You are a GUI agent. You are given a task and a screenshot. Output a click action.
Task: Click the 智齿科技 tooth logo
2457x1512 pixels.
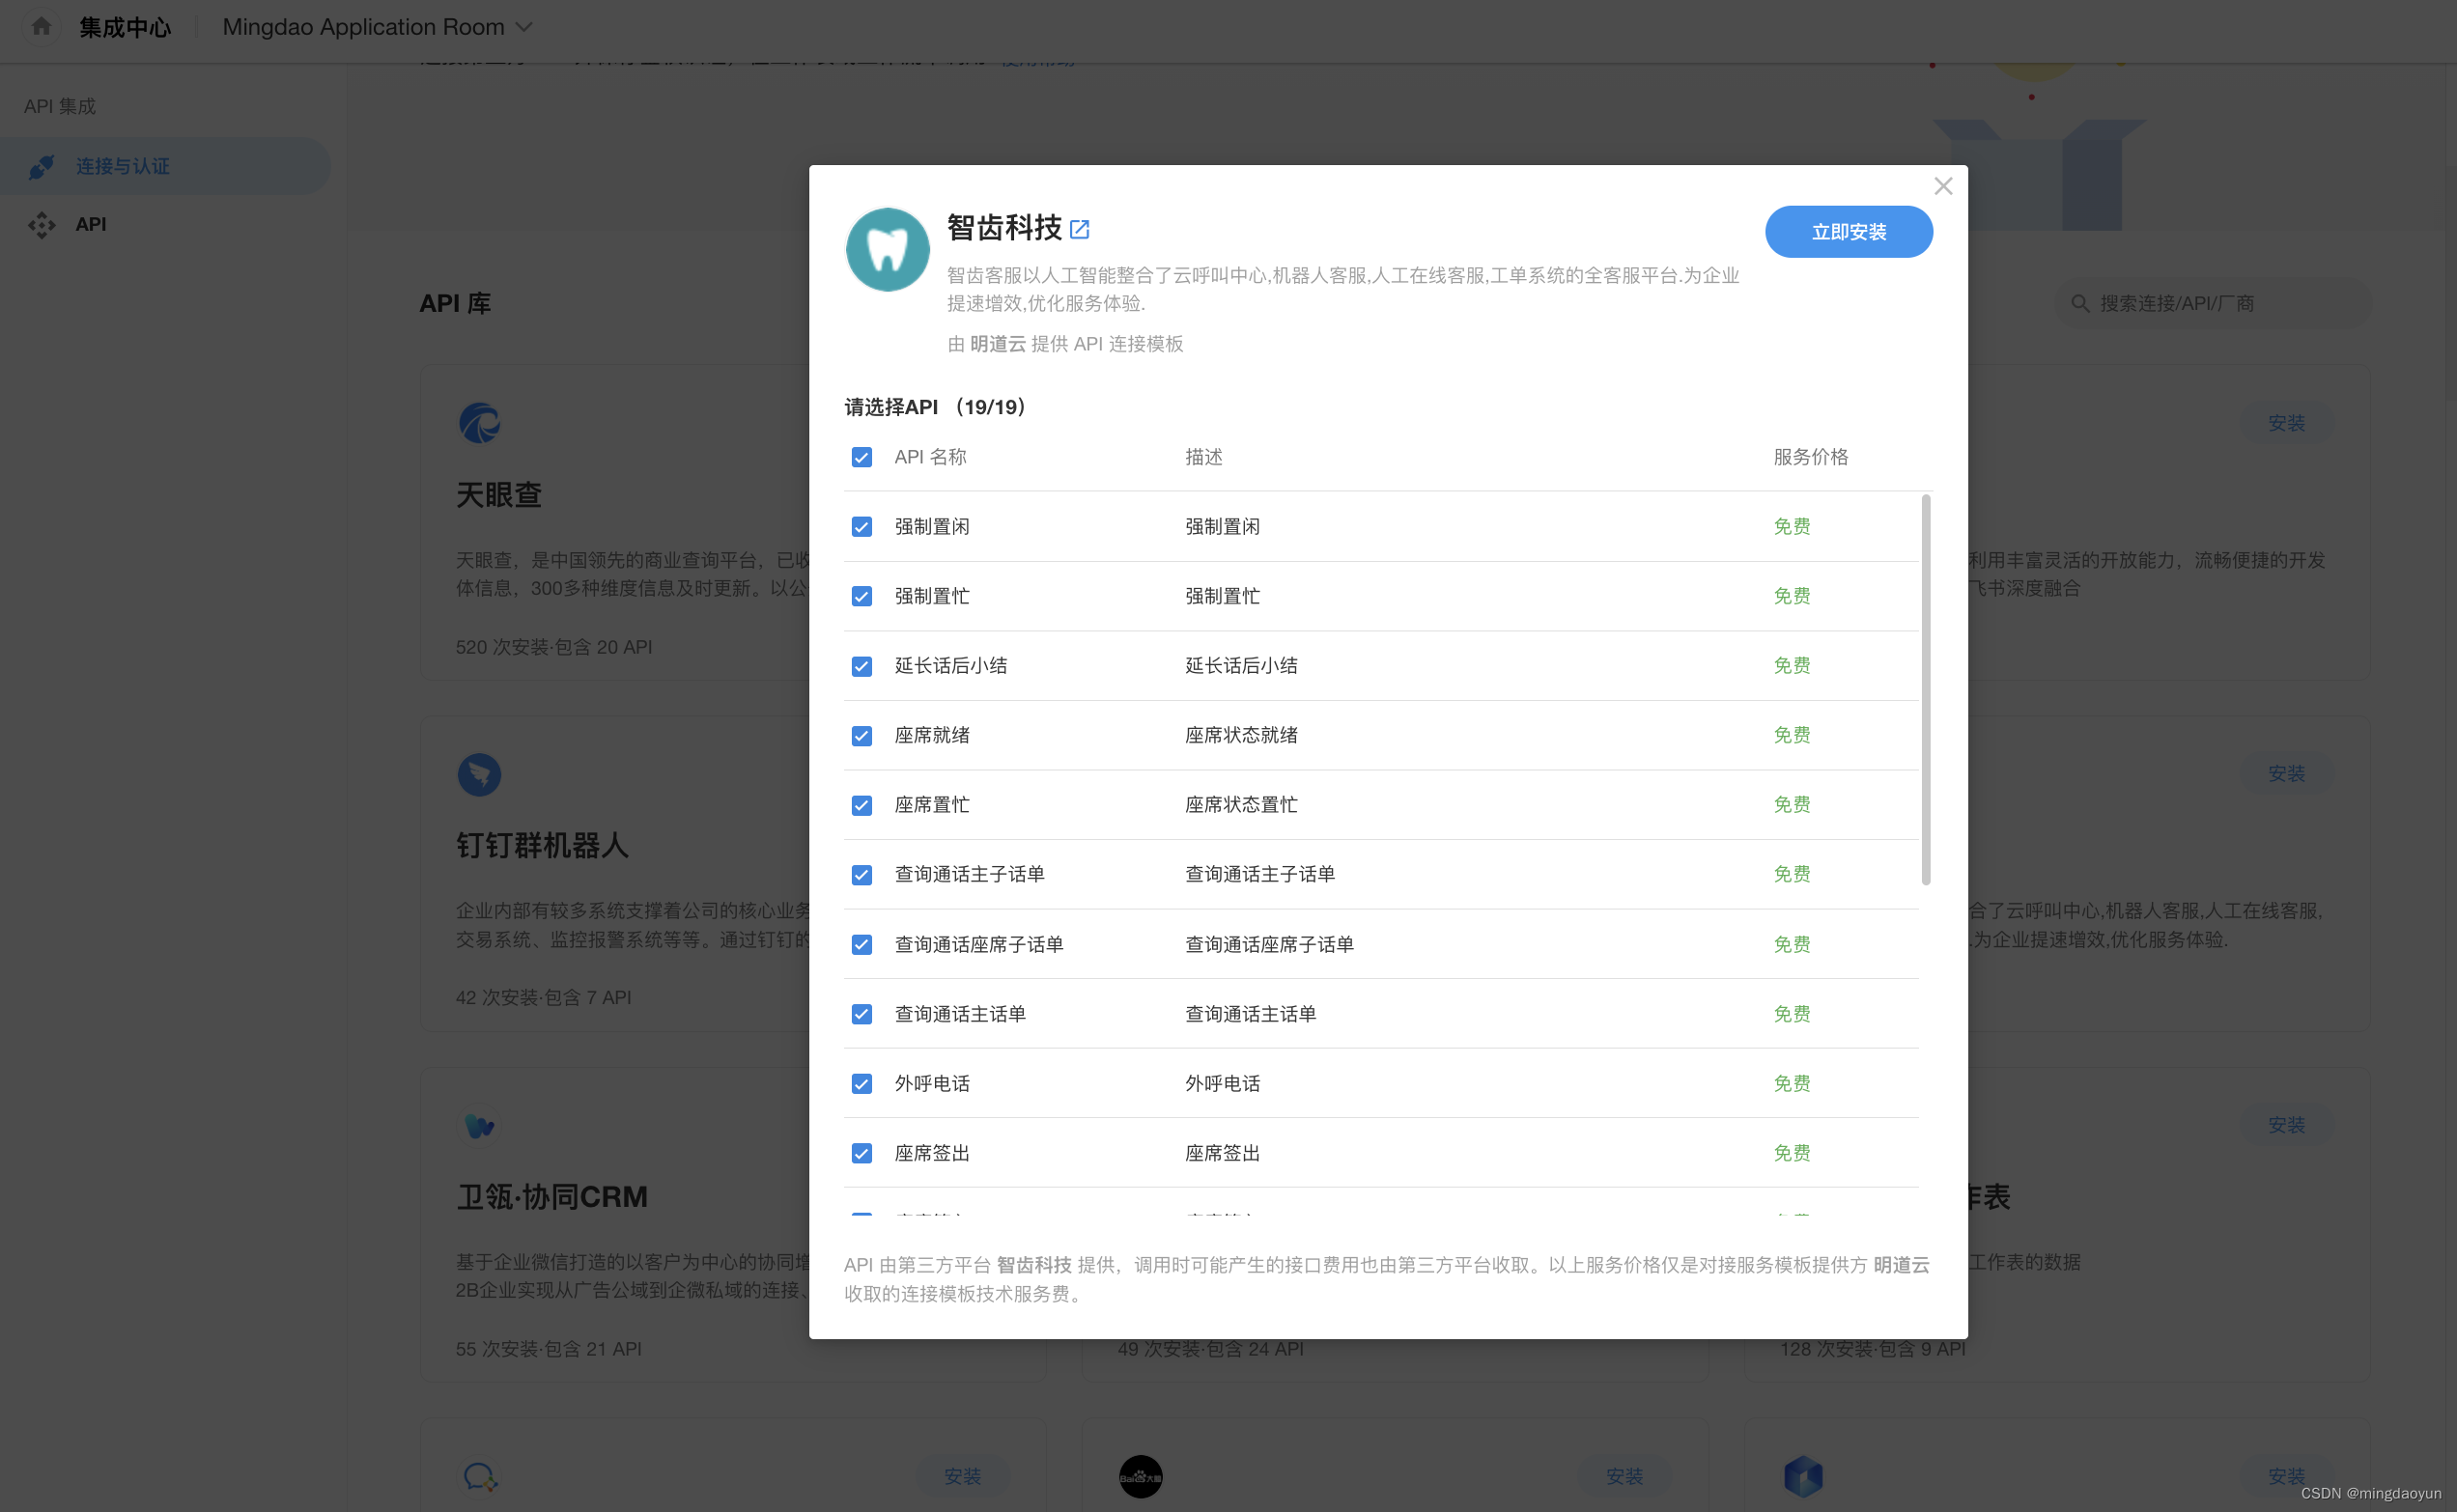887,249
